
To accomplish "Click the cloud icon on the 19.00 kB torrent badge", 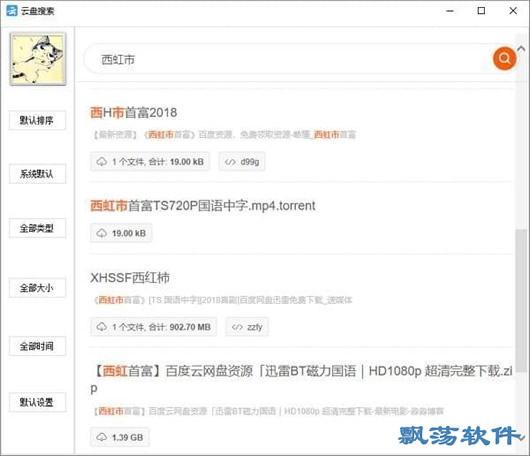I will pyautogui.click(x=102, y=233).
